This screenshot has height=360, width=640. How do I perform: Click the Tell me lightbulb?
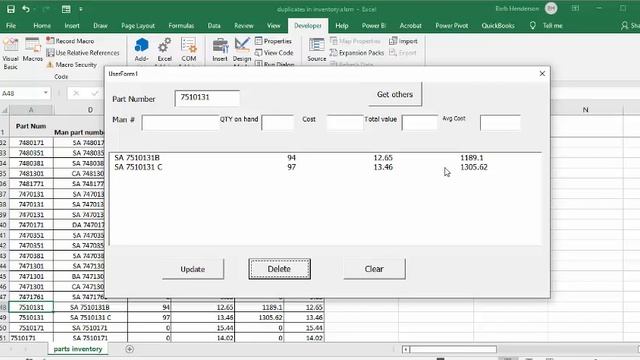pyautogui.click(x=533, y=25)
